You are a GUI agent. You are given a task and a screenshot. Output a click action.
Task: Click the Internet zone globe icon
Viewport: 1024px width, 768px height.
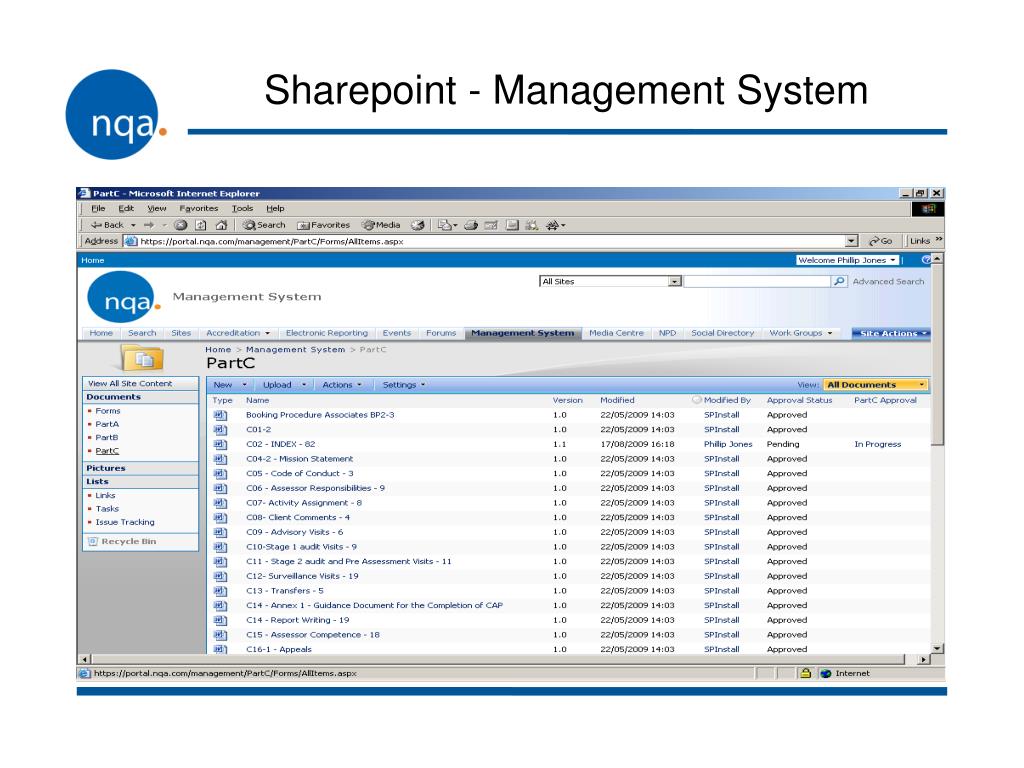click(825, 673)
